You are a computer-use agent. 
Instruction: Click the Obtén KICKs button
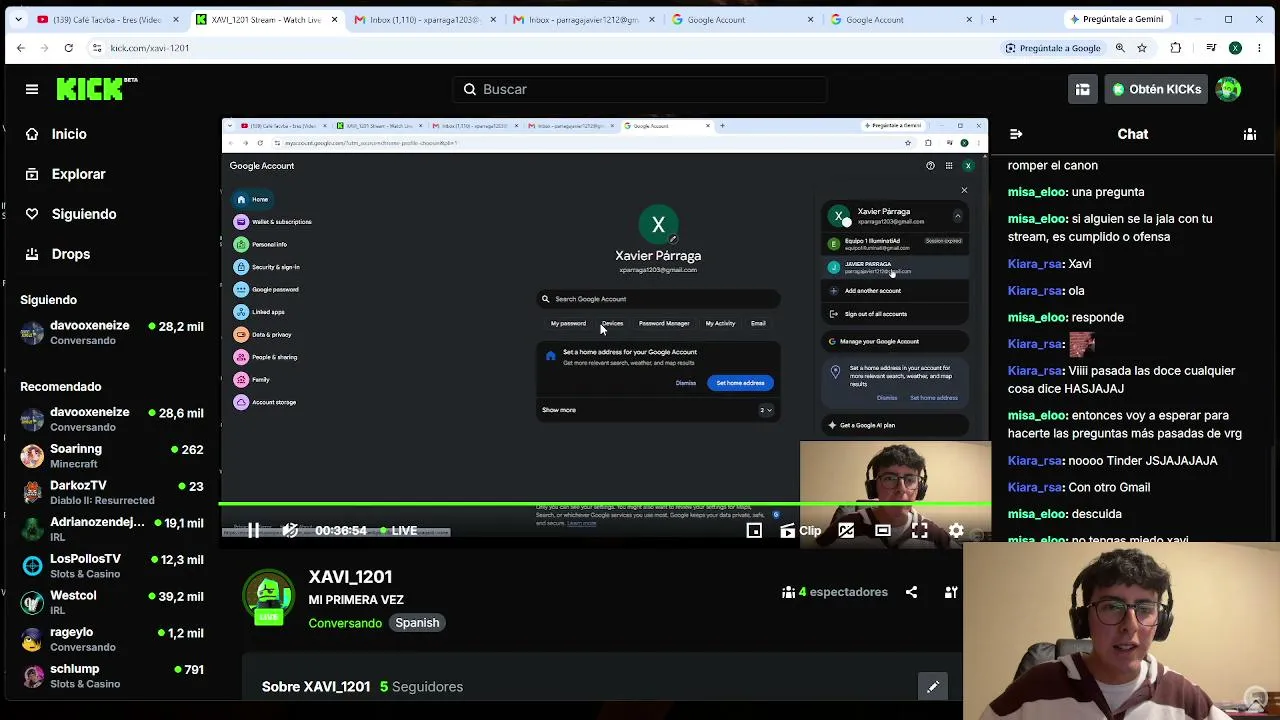pos(1156,89)
